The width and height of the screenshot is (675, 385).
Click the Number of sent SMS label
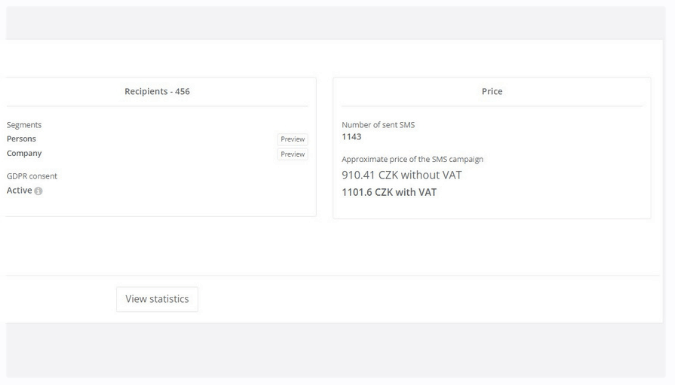pyautogui.click(x=378, y=125)
